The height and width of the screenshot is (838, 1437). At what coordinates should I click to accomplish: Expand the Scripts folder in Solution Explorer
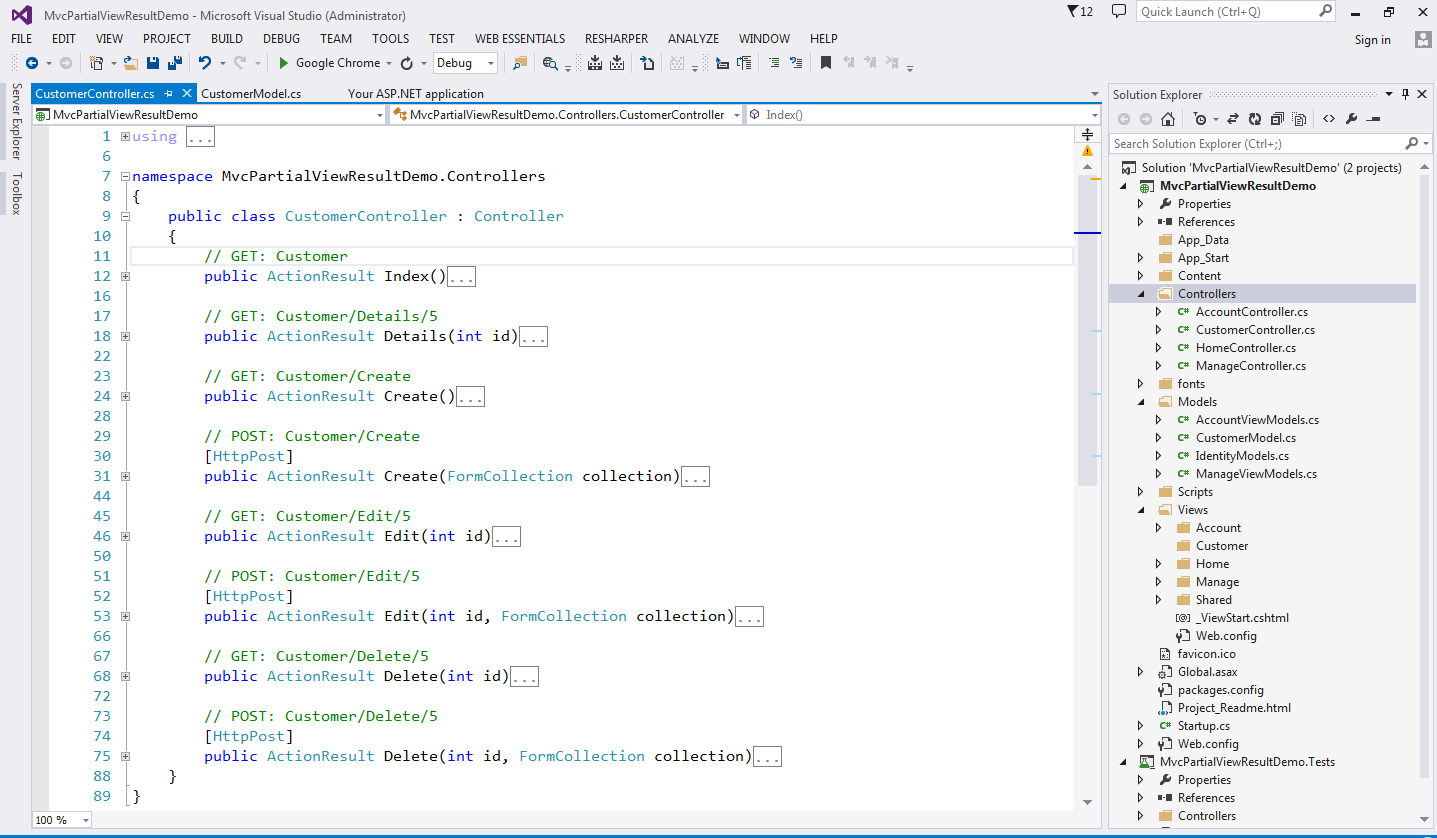[1141, 492]
